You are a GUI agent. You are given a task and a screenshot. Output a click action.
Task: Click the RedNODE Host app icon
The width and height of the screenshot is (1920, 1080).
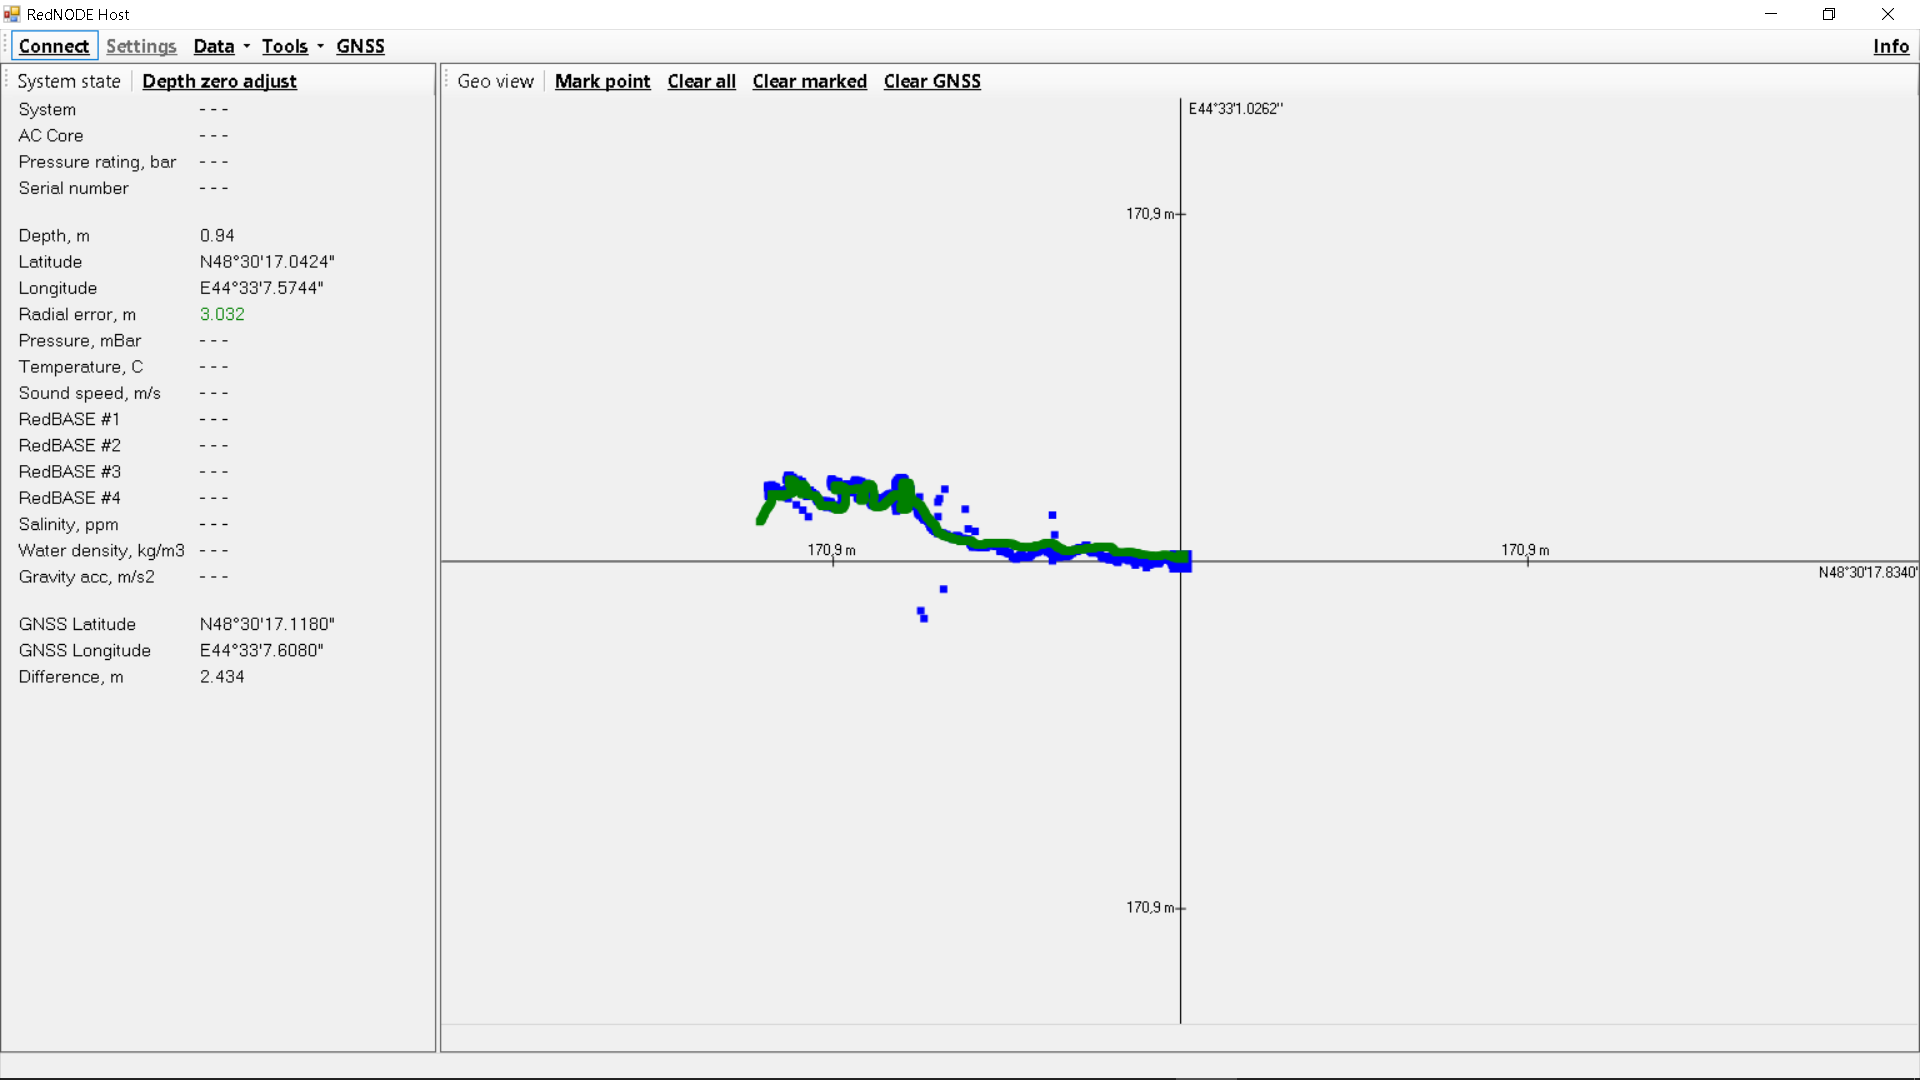point(12,14)
